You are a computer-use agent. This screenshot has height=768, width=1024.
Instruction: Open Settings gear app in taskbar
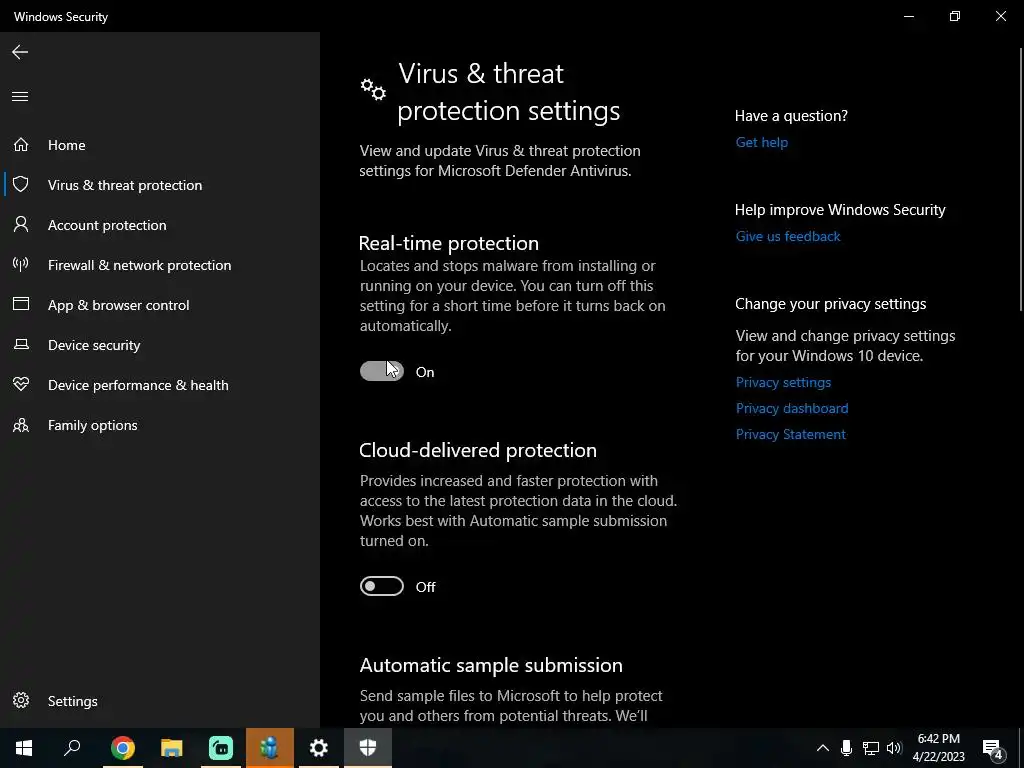click(x=319, y=748)
